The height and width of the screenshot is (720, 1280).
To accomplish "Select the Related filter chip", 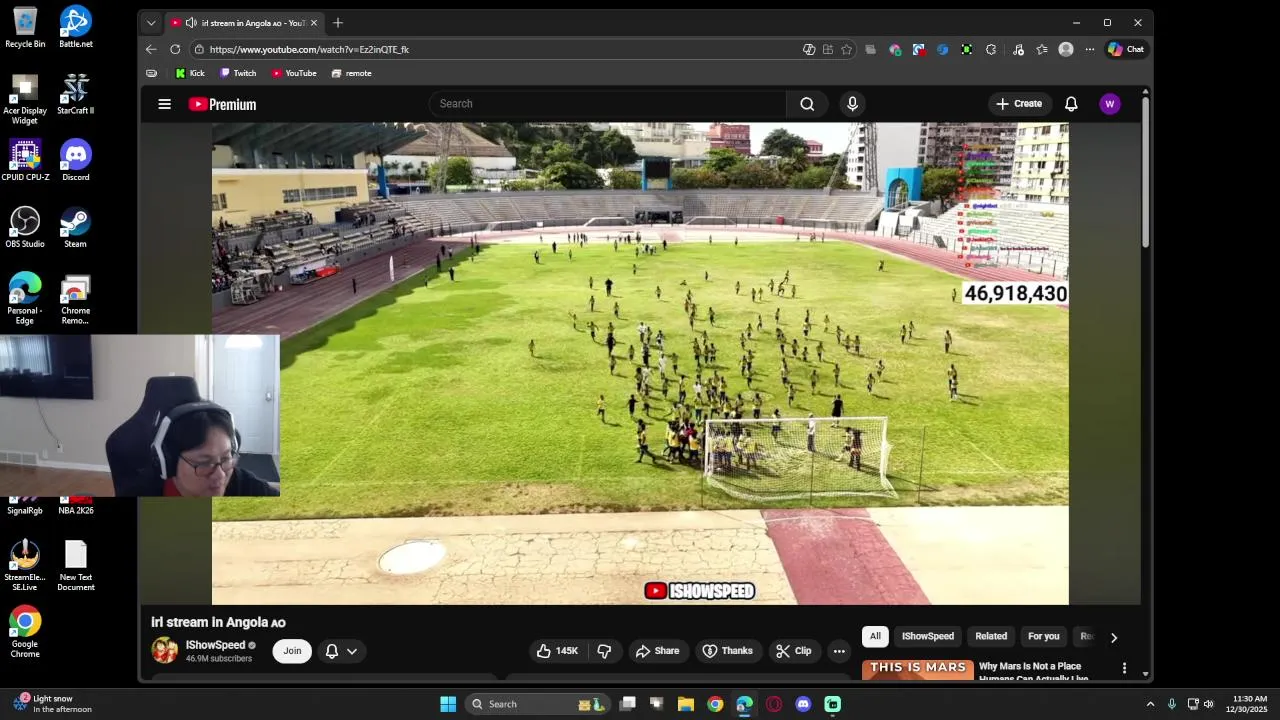I will pos(991,636).
